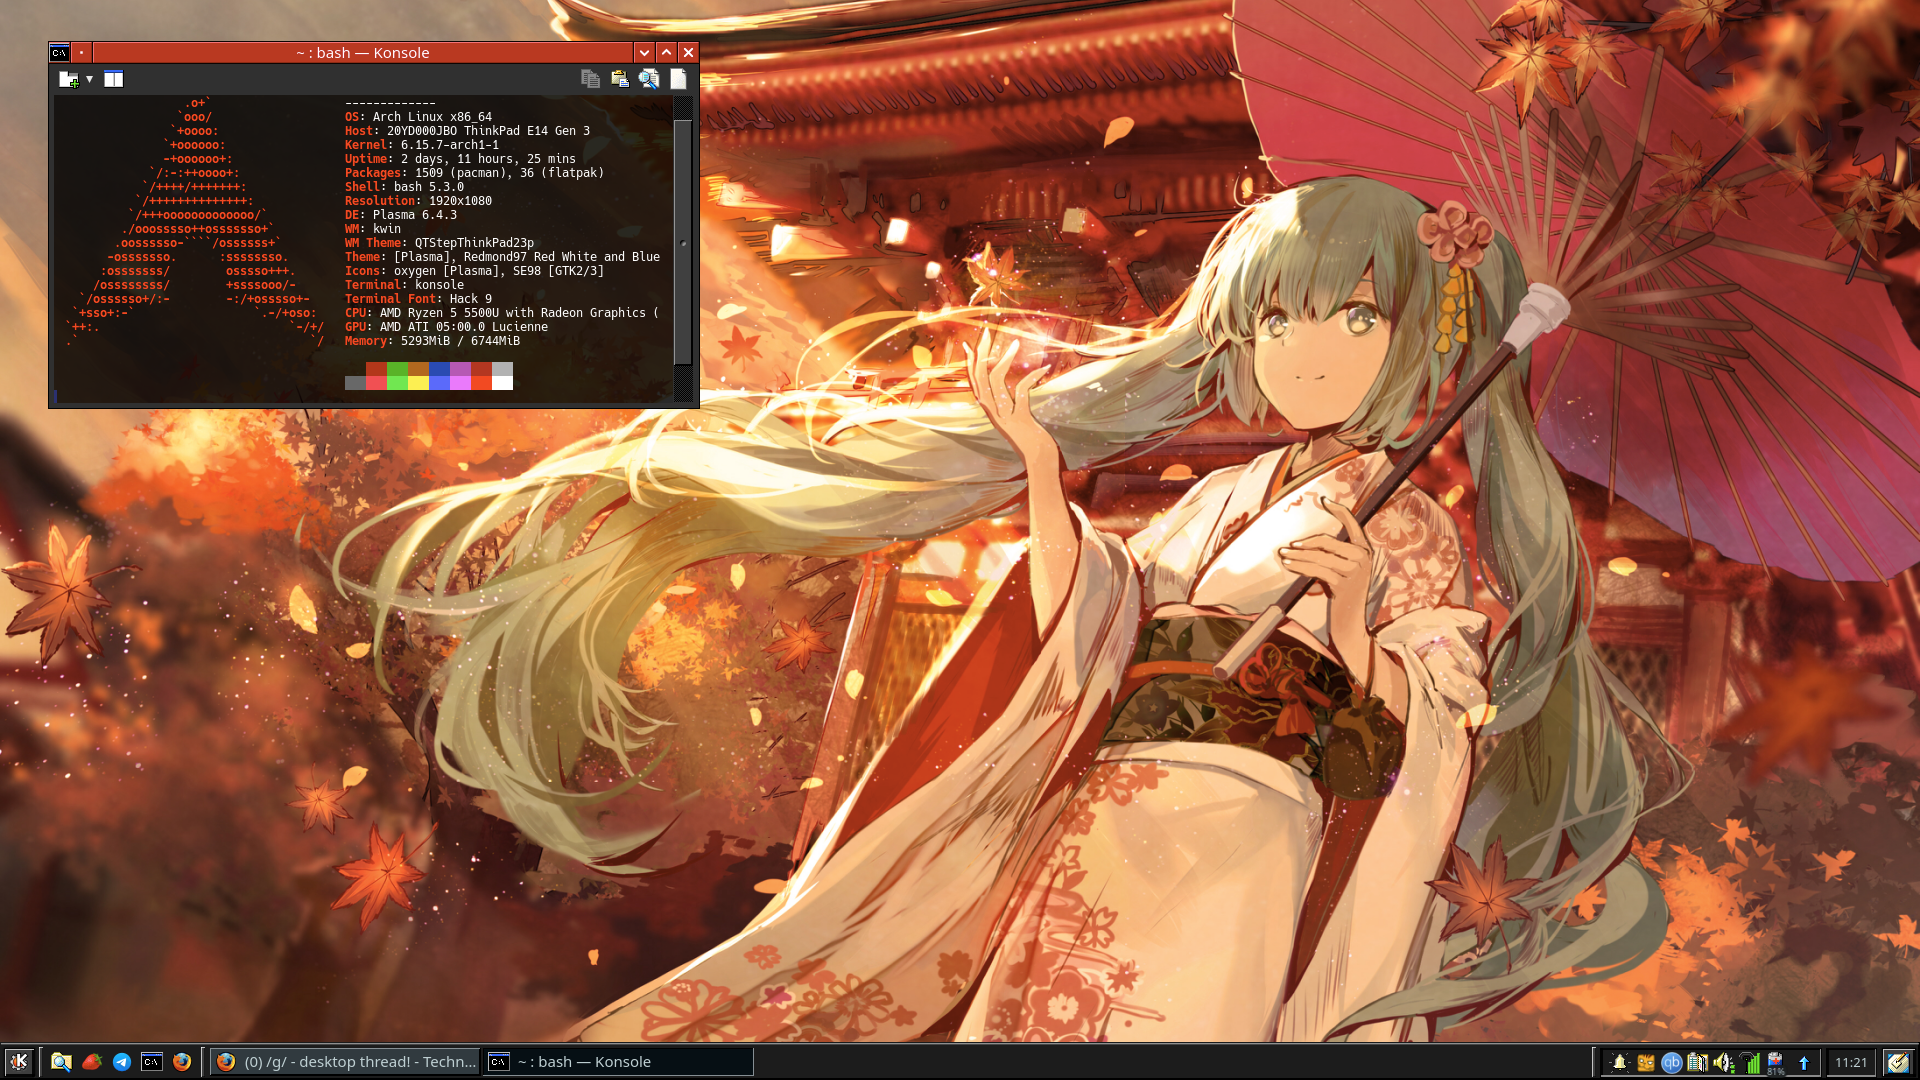Viewport: 1920px width, 1080px height.
Task: Open the Konsole window menu icon
Action: pos(60,53)
